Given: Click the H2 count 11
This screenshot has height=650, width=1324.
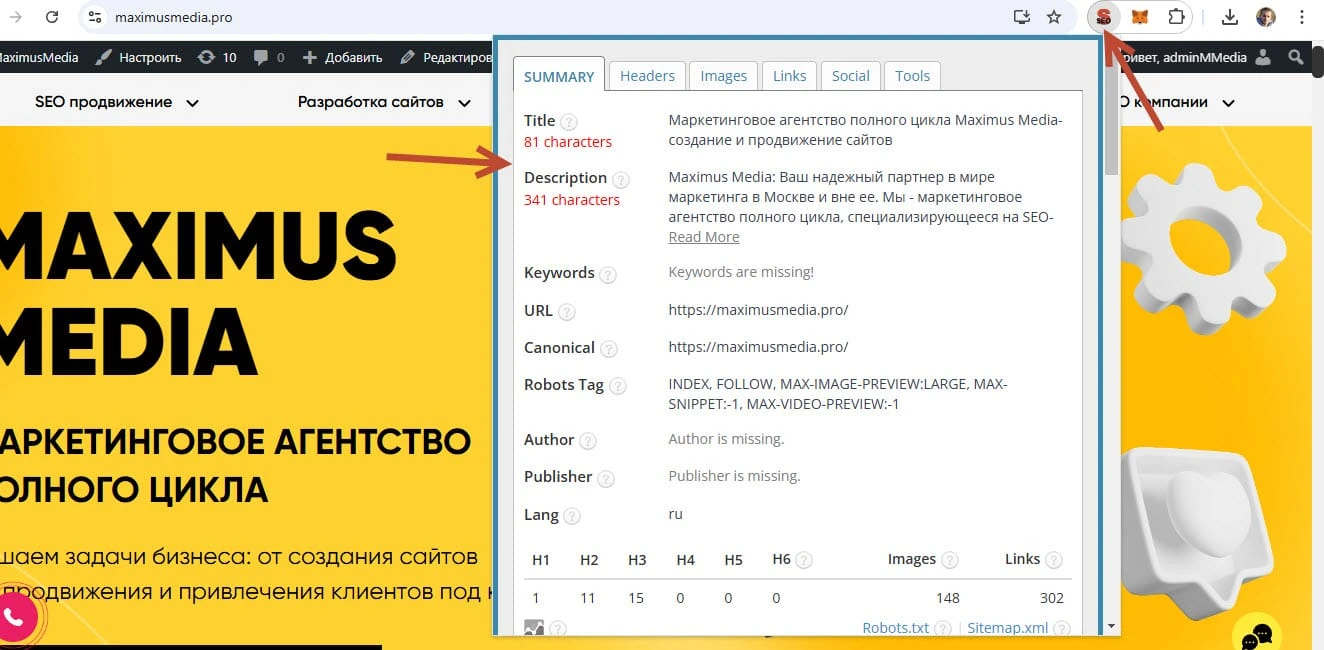Looking at the screenshot, I should point(588,598).
